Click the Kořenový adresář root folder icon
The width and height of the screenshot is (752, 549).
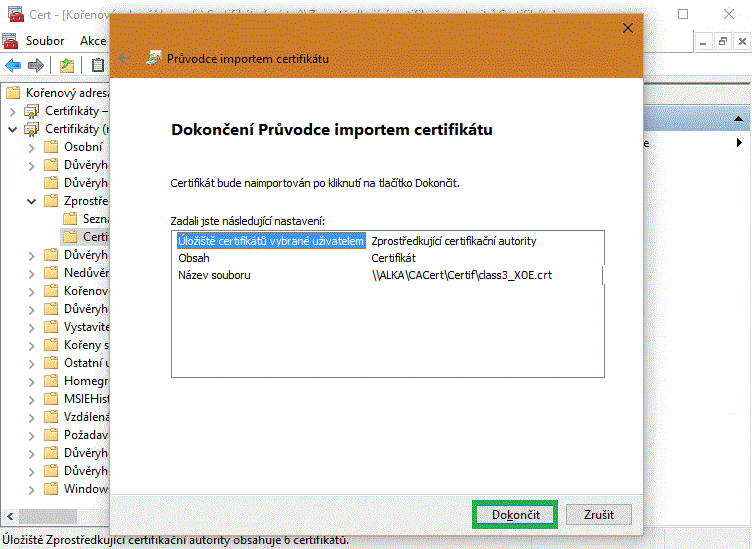click(x=13, y=93)
